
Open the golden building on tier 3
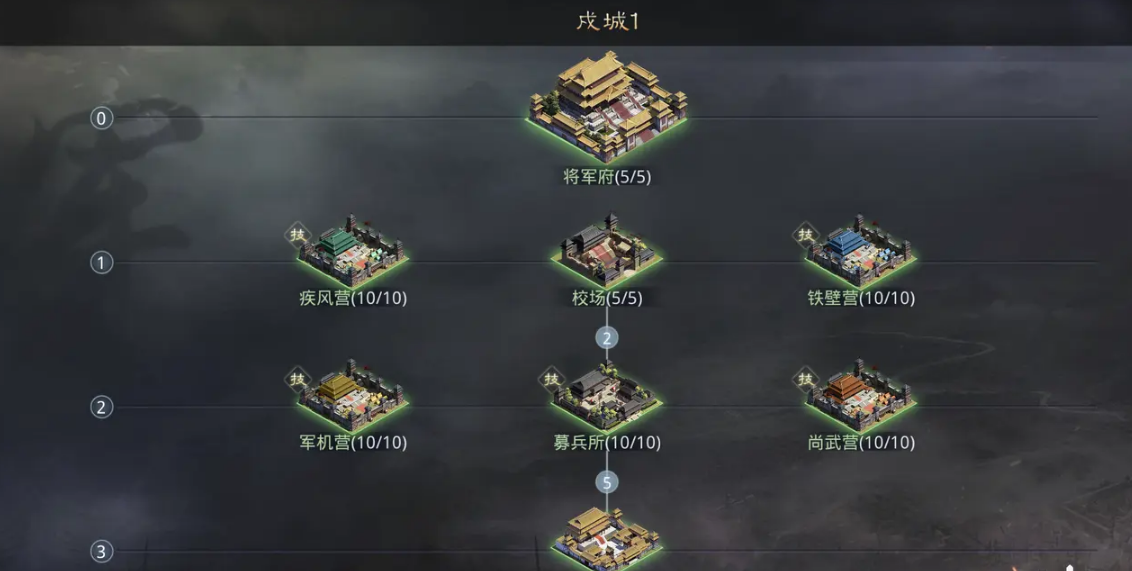pyautogui.click(x=606, y=540)
